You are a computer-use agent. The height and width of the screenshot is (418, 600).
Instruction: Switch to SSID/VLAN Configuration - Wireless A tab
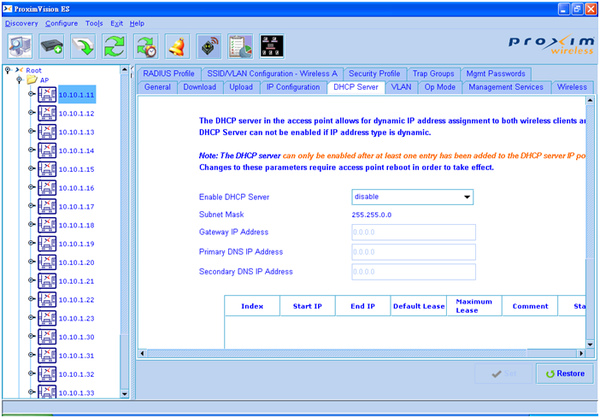click(x=272, y=73)
